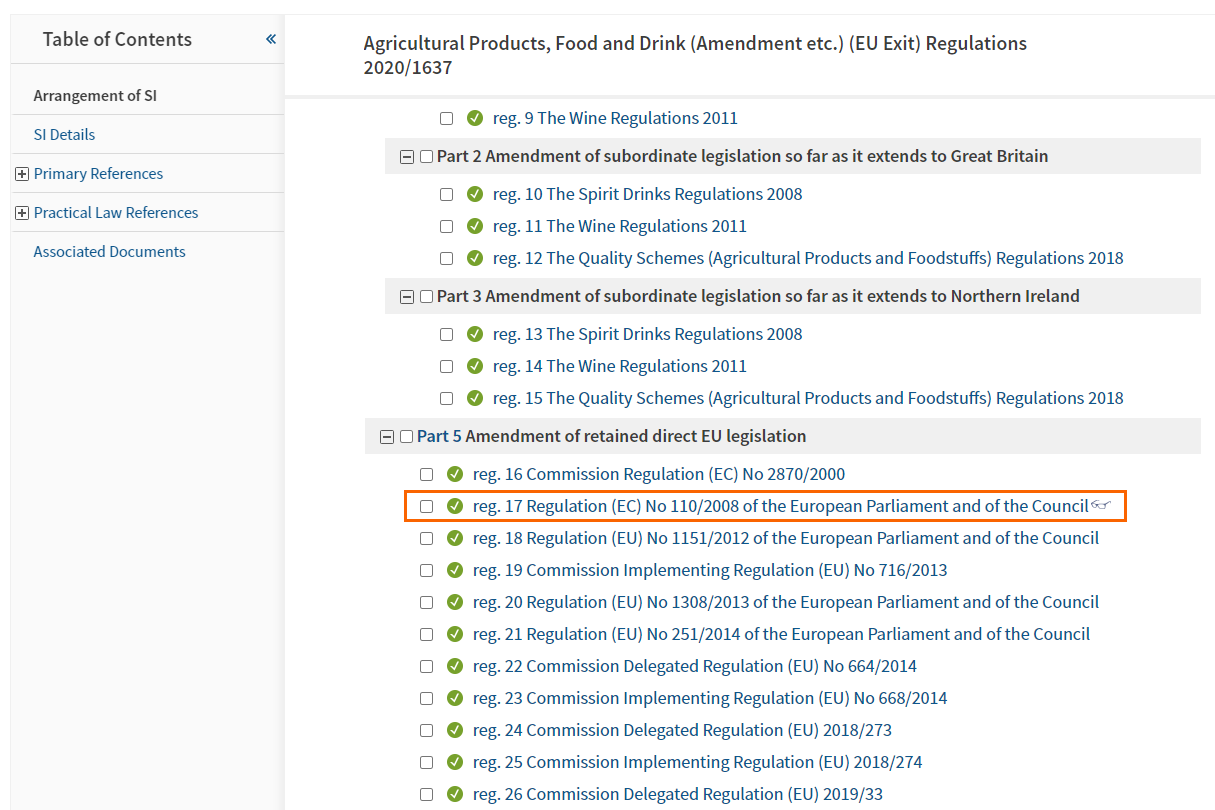Tick the checkbox for reg. 10
This screenshot has height=810, width=1215.
coord(447,194)
